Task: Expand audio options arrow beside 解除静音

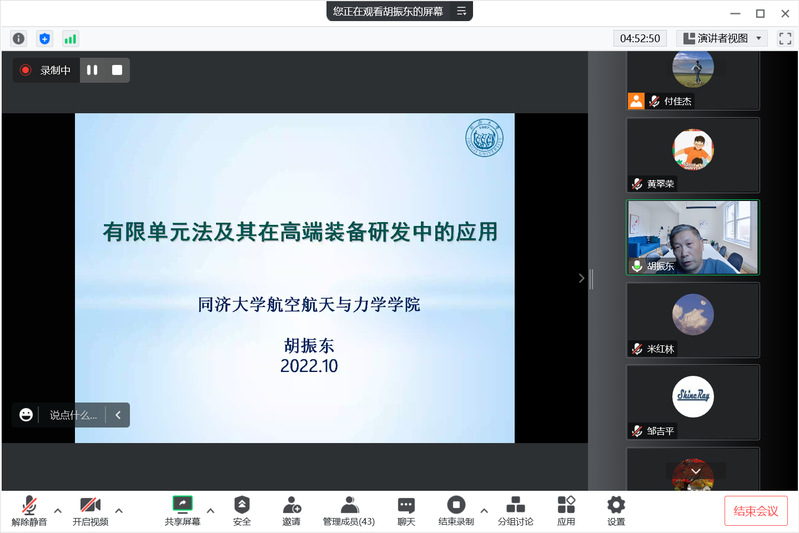Action: coord(57,510)
